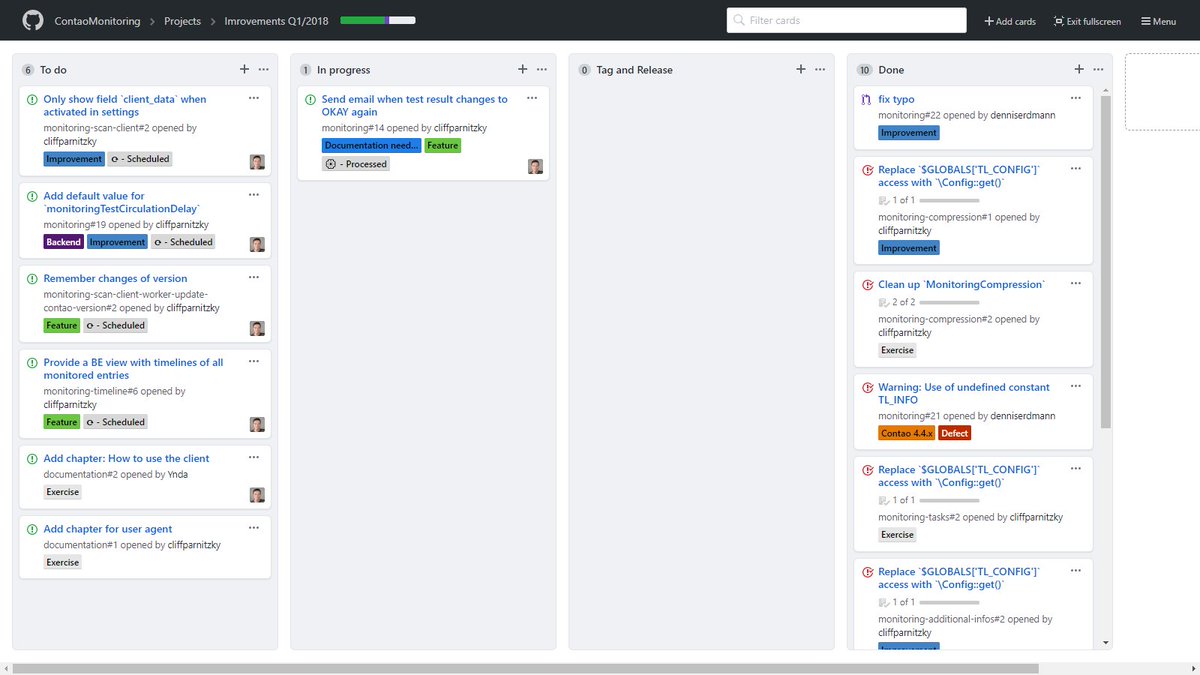Open the Menu panel
The height and width of the screenshot is (675, 1200).
point(1159,21)
